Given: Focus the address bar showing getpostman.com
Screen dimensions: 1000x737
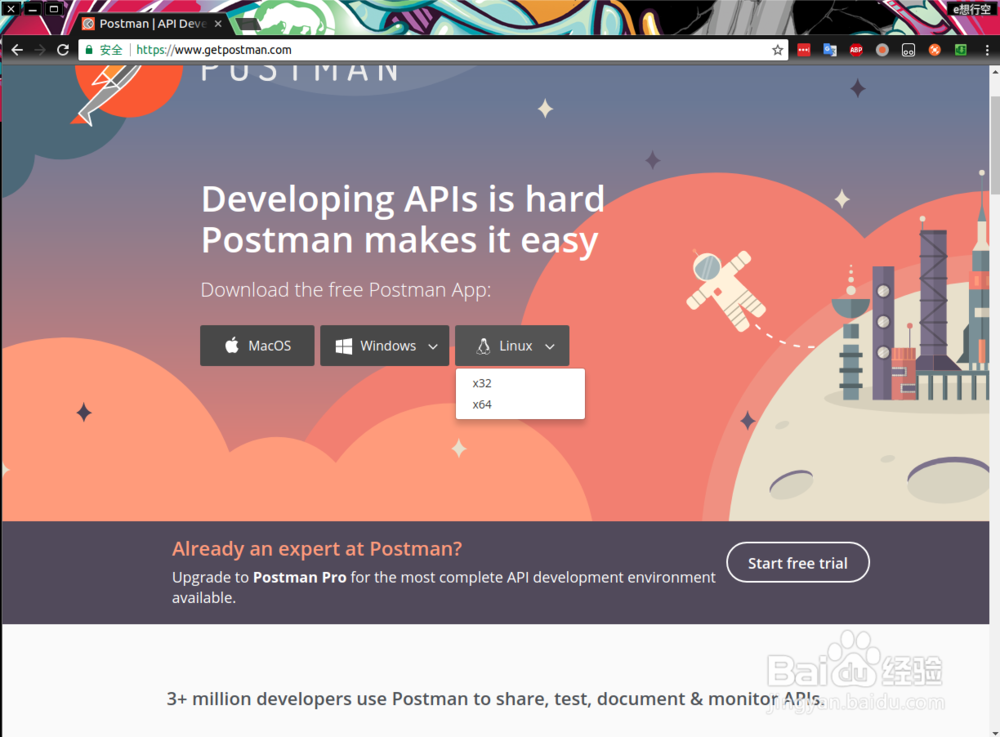Looking at the screenshot, I should point(434,50).
